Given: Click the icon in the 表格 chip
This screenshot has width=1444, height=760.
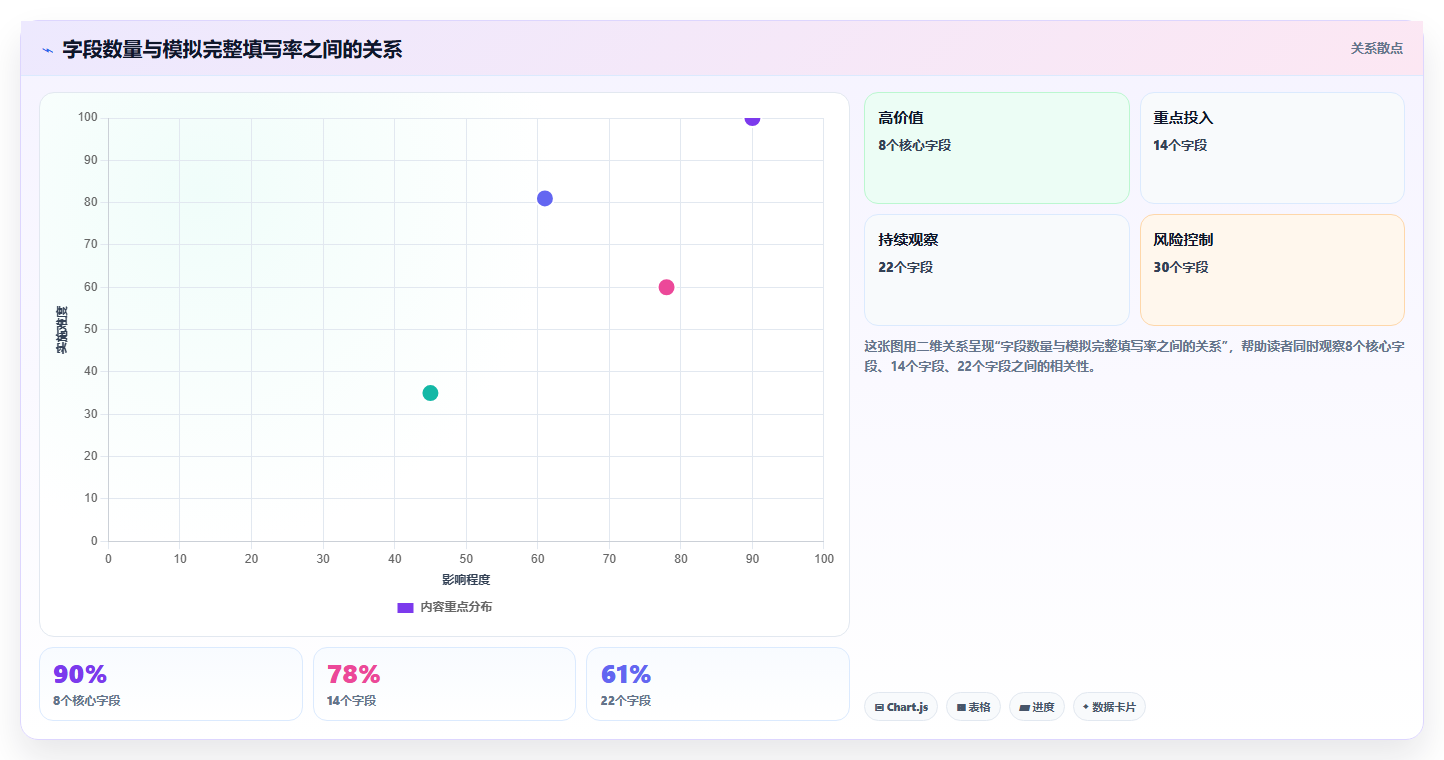Looking at the screenshot, I should [x=961, y=707].
